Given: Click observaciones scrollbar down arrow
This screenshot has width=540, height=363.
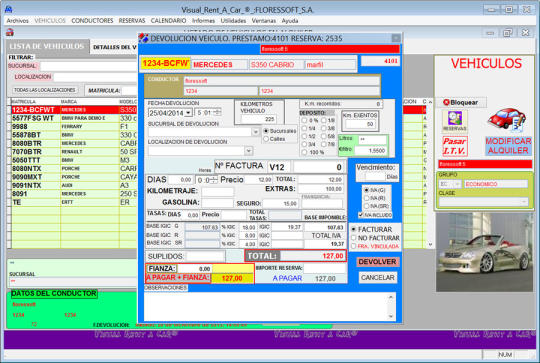Looking at the screenshot, I should coord(391,316).
